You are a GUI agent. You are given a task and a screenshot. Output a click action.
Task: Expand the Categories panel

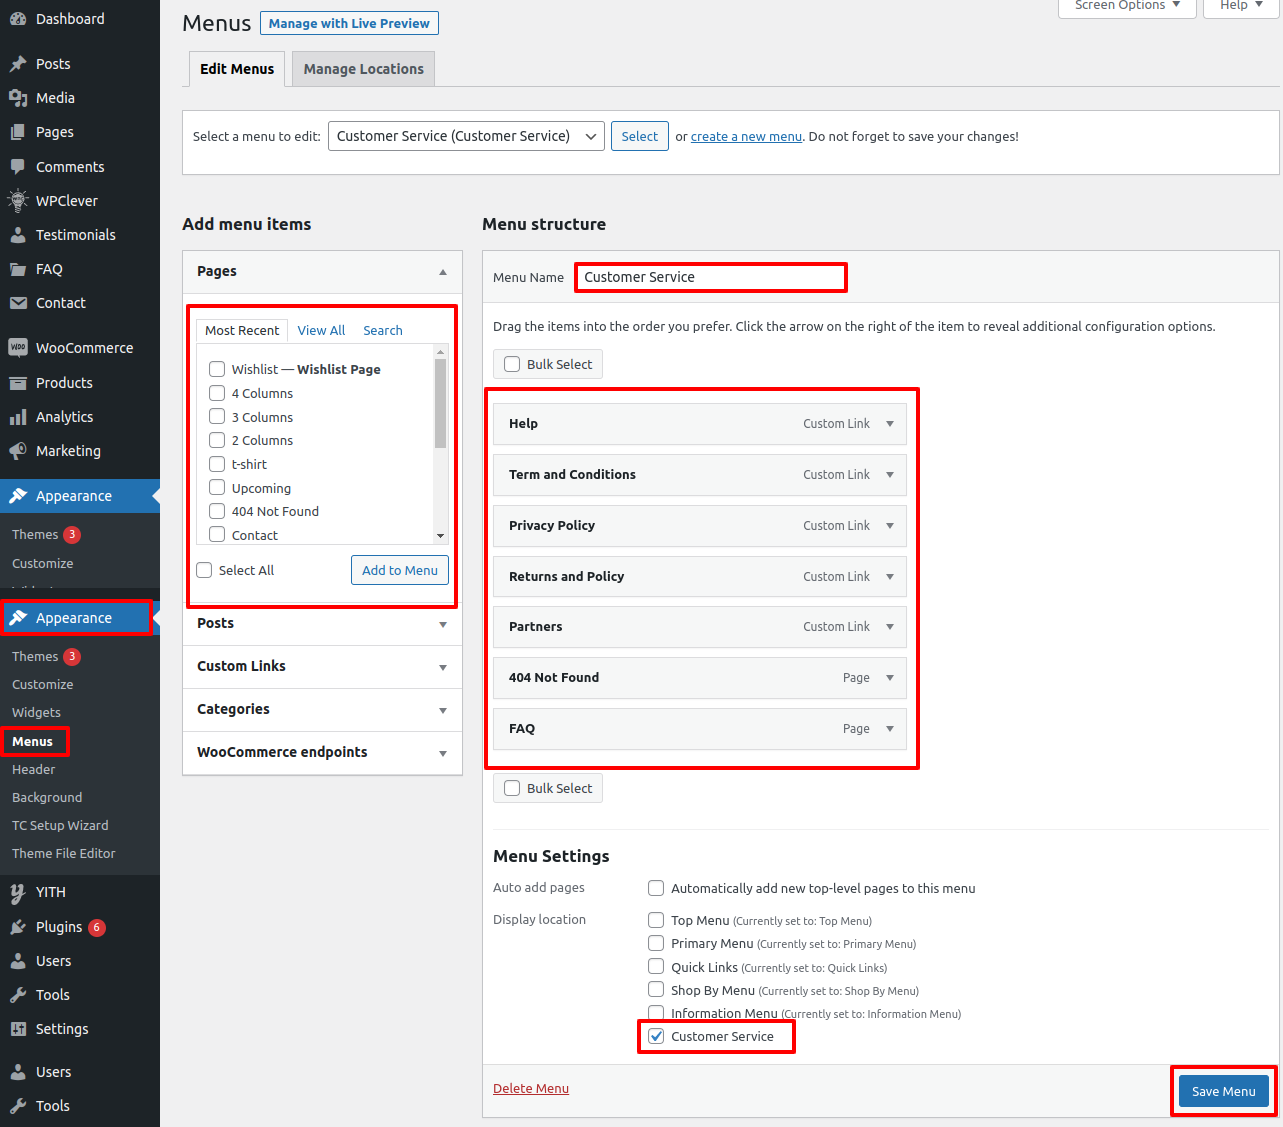pyautogui.click(x=322, y=709)
